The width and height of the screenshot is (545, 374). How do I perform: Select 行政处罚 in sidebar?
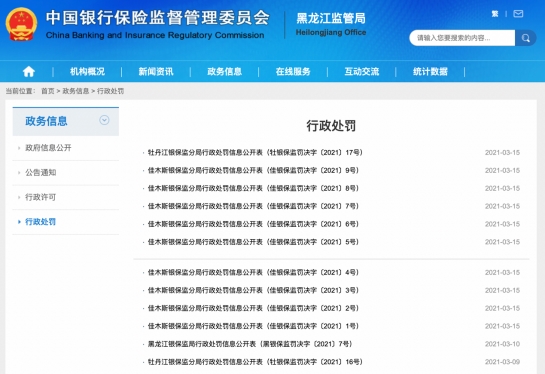(41, 222)
